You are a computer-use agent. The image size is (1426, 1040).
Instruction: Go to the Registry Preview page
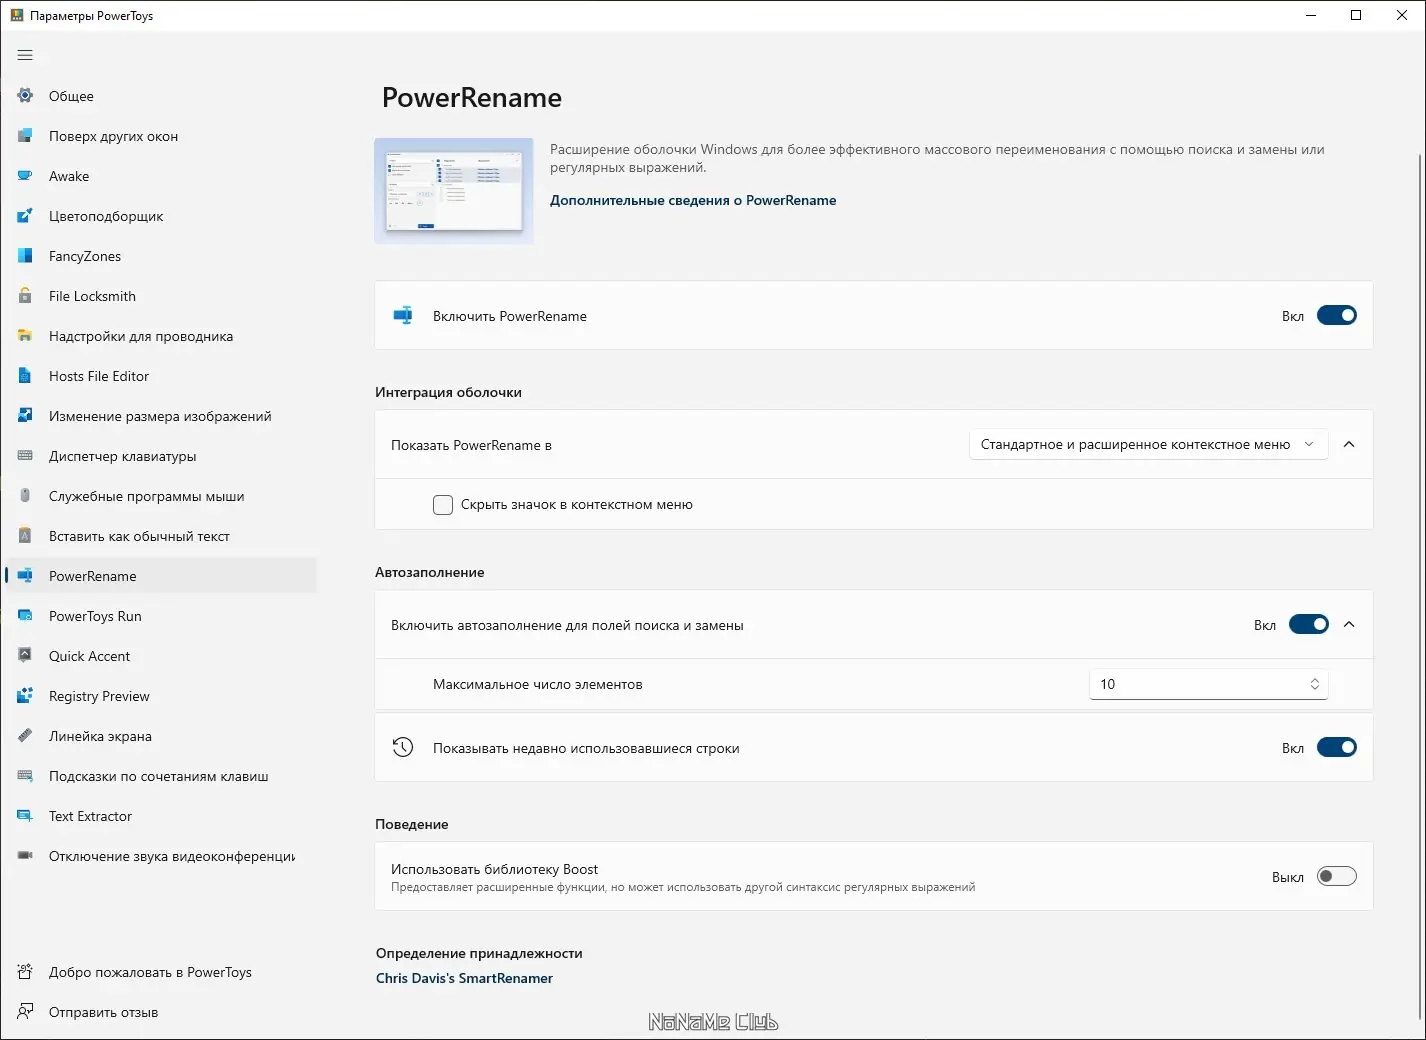click(x=99, y=696)
